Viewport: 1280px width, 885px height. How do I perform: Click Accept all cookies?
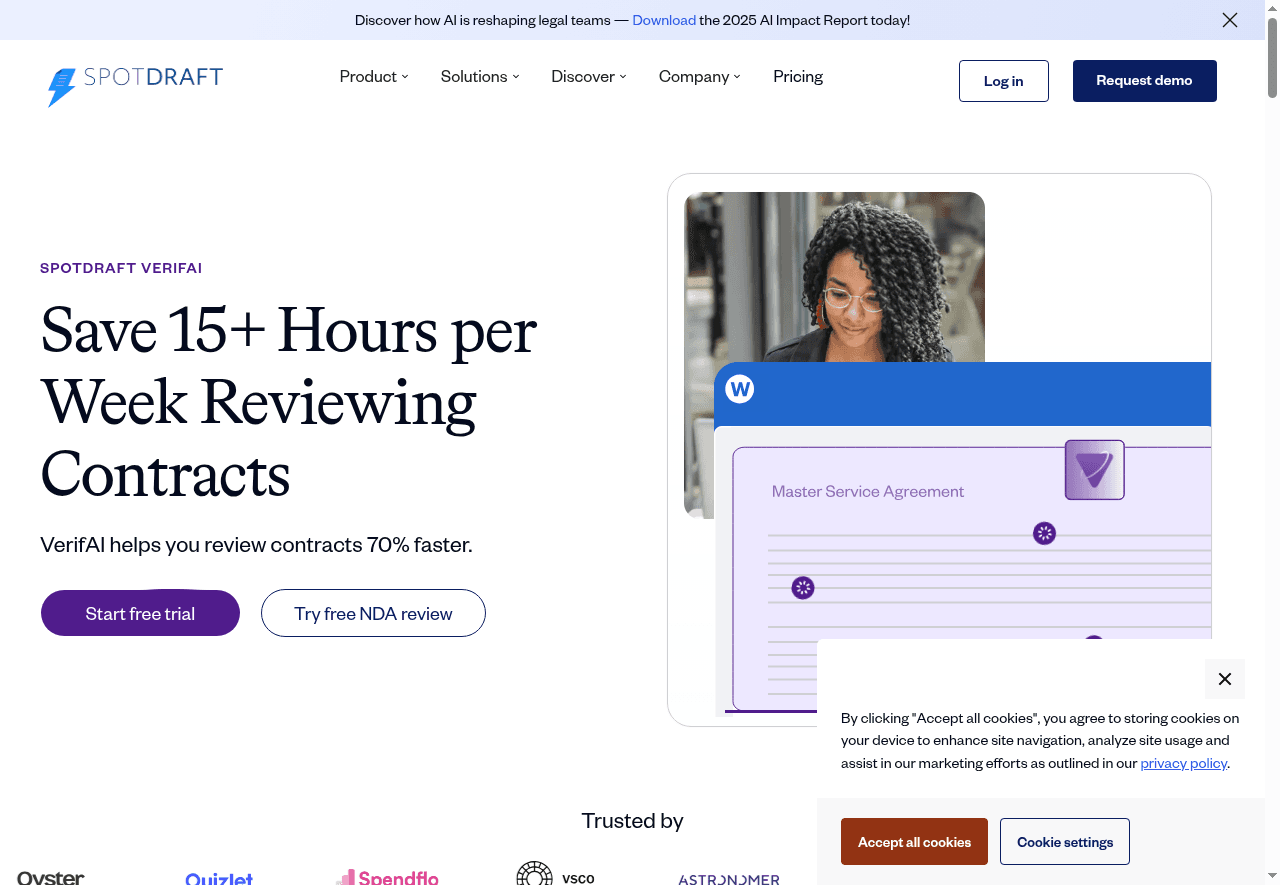click(x=913, y=841)
